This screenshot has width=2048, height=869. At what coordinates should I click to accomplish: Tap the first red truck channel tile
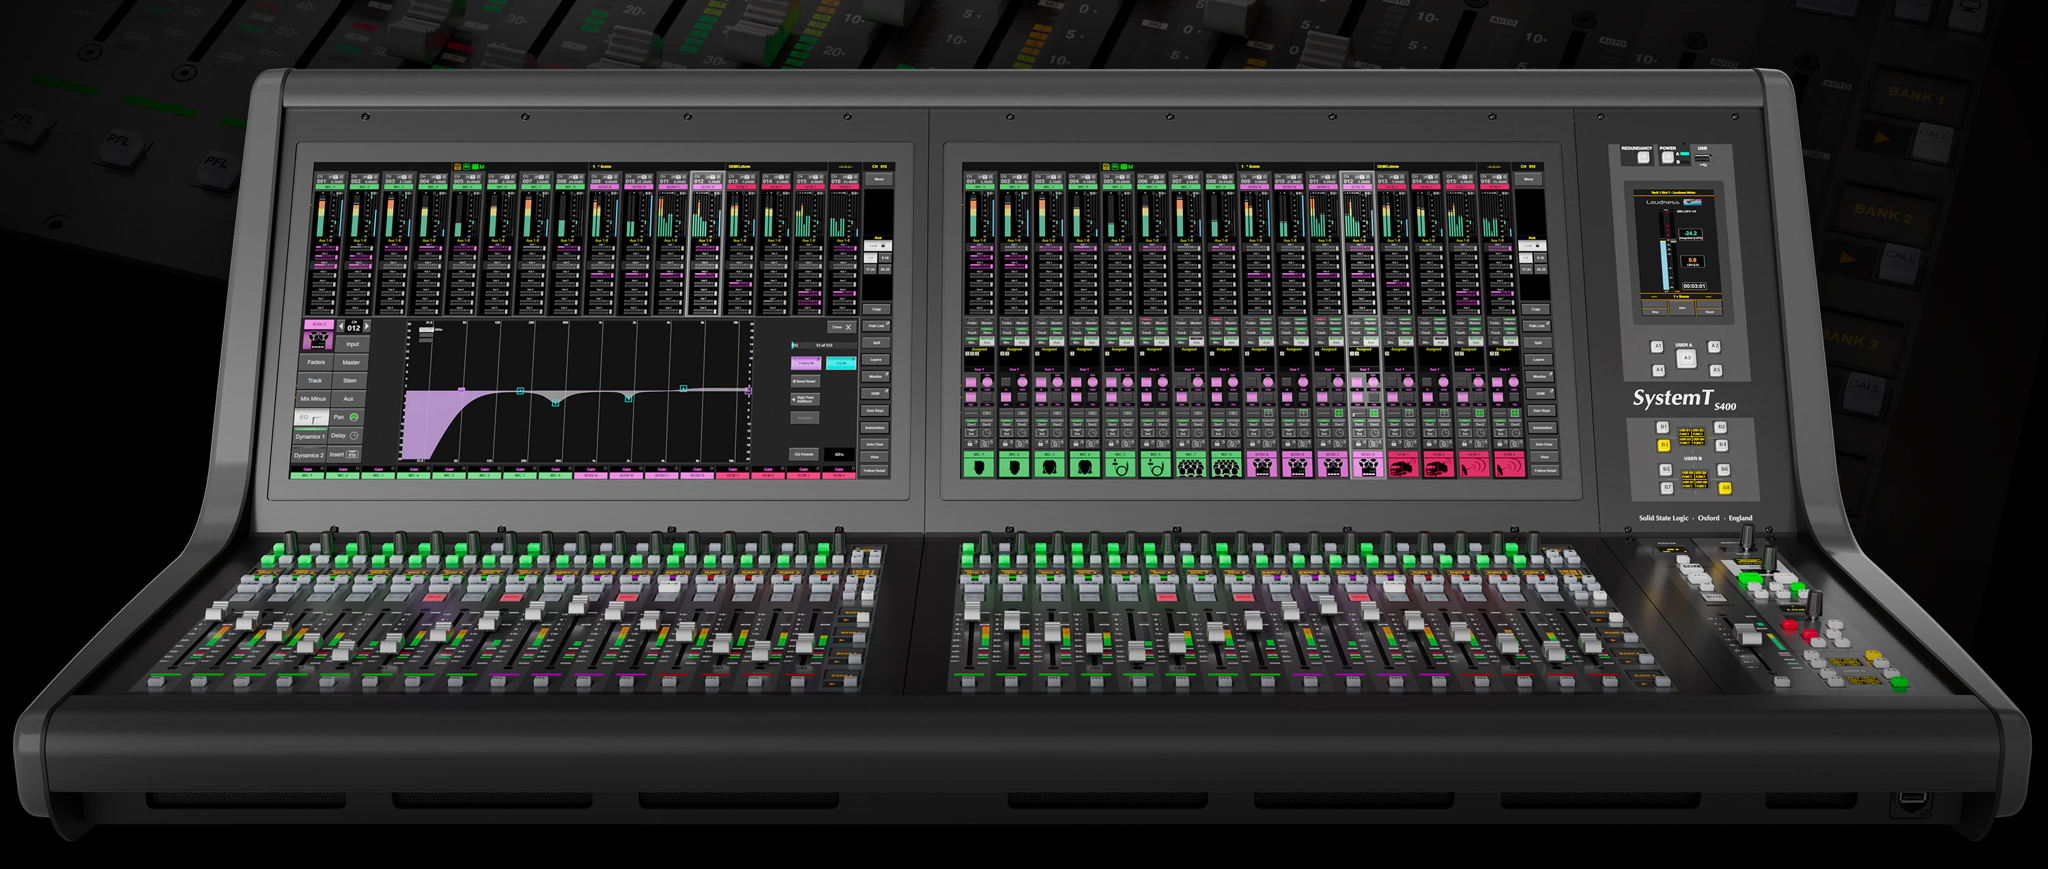click(x=1403, y=464)
